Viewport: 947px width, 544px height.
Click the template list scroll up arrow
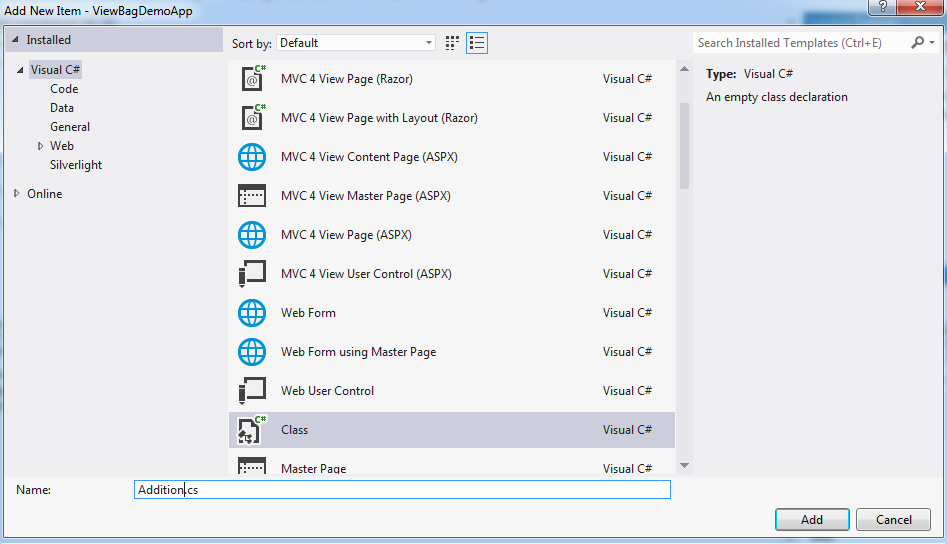pyautogui.click(x=684, y=69)
